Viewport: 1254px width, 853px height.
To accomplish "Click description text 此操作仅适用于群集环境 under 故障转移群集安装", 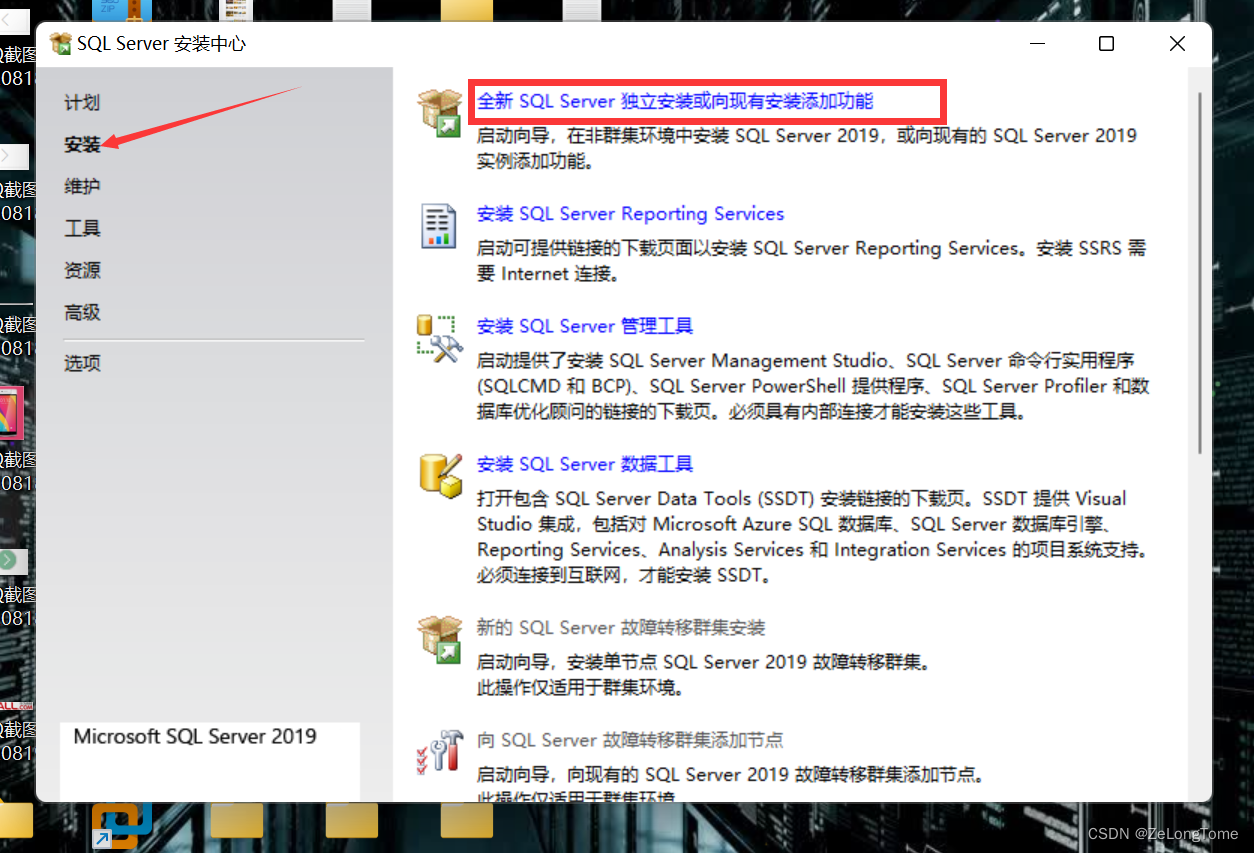I will click(580, 688).
